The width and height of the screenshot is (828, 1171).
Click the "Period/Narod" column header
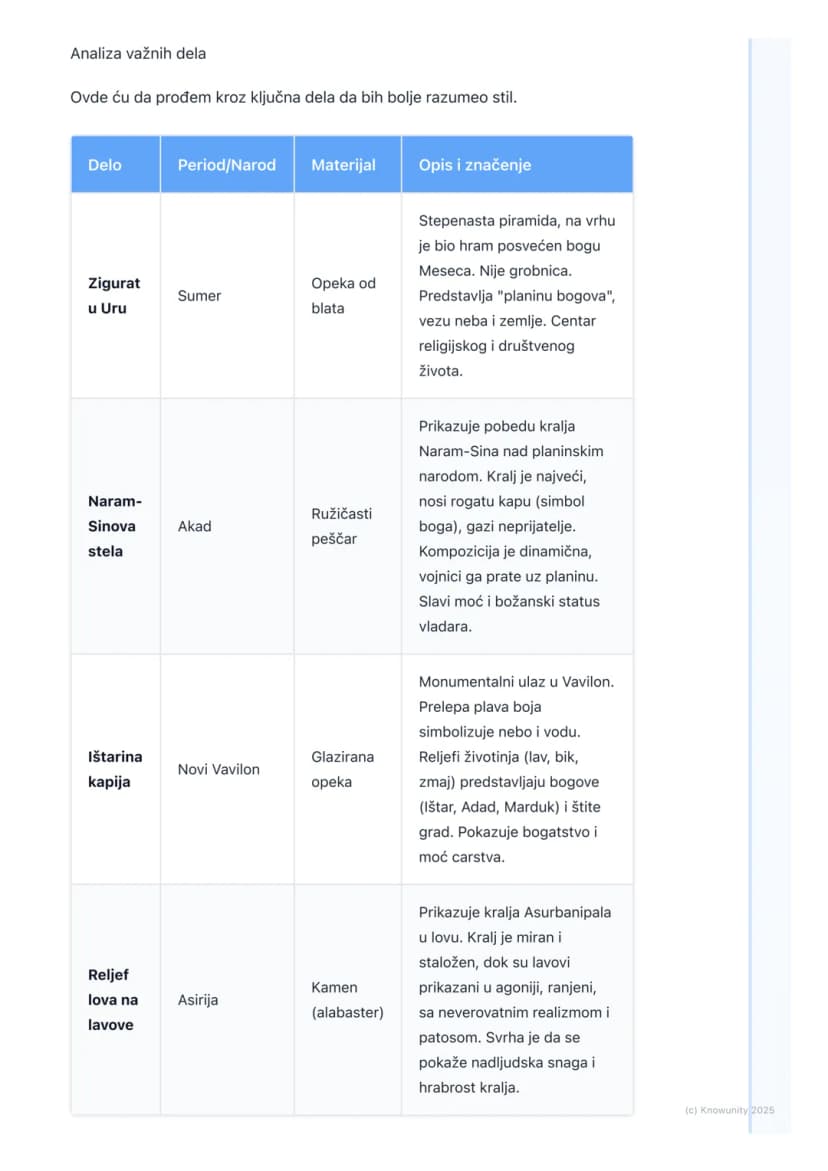click(x=227, y=164)
